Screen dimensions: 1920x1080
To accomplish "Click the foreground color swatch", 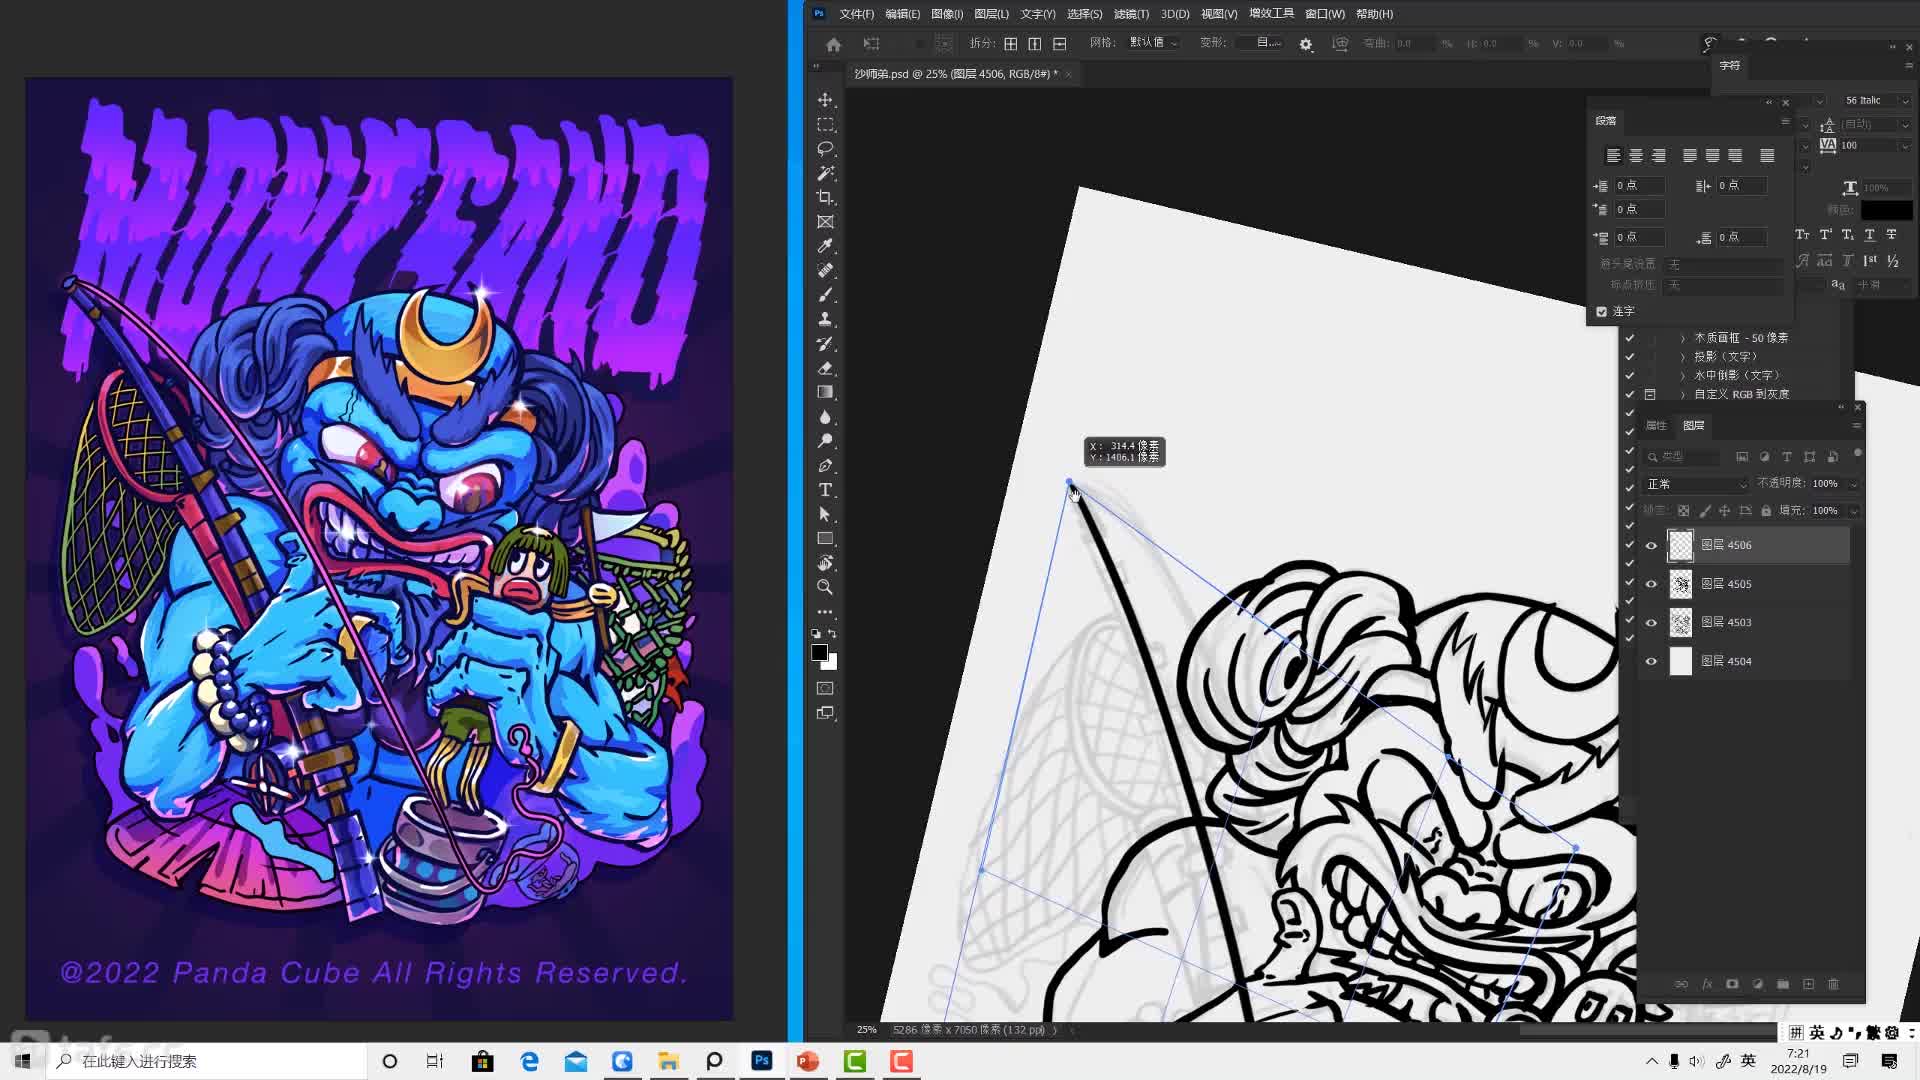I will (x=819, y=652).
